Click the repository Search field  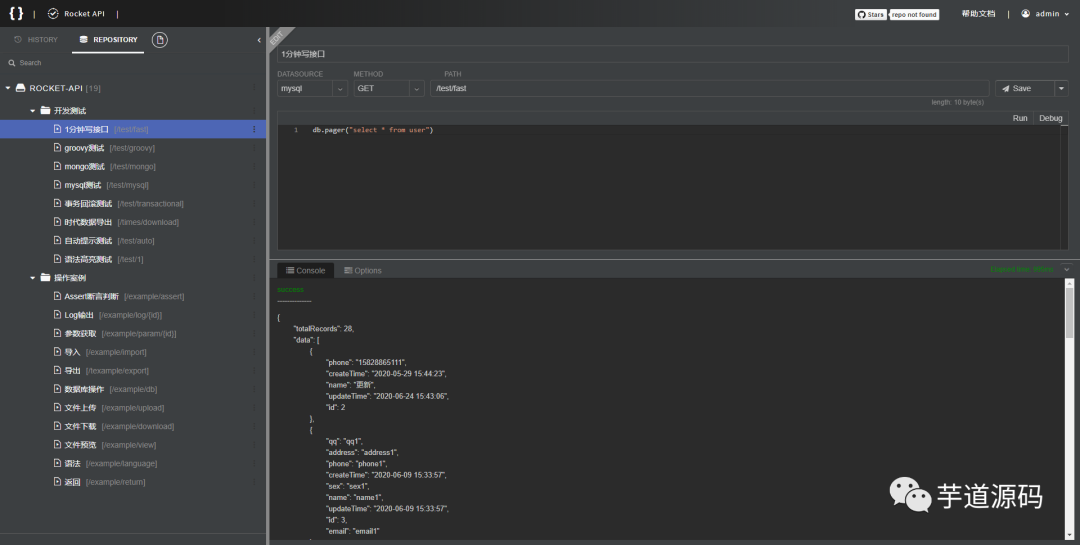tap(133, 63)
